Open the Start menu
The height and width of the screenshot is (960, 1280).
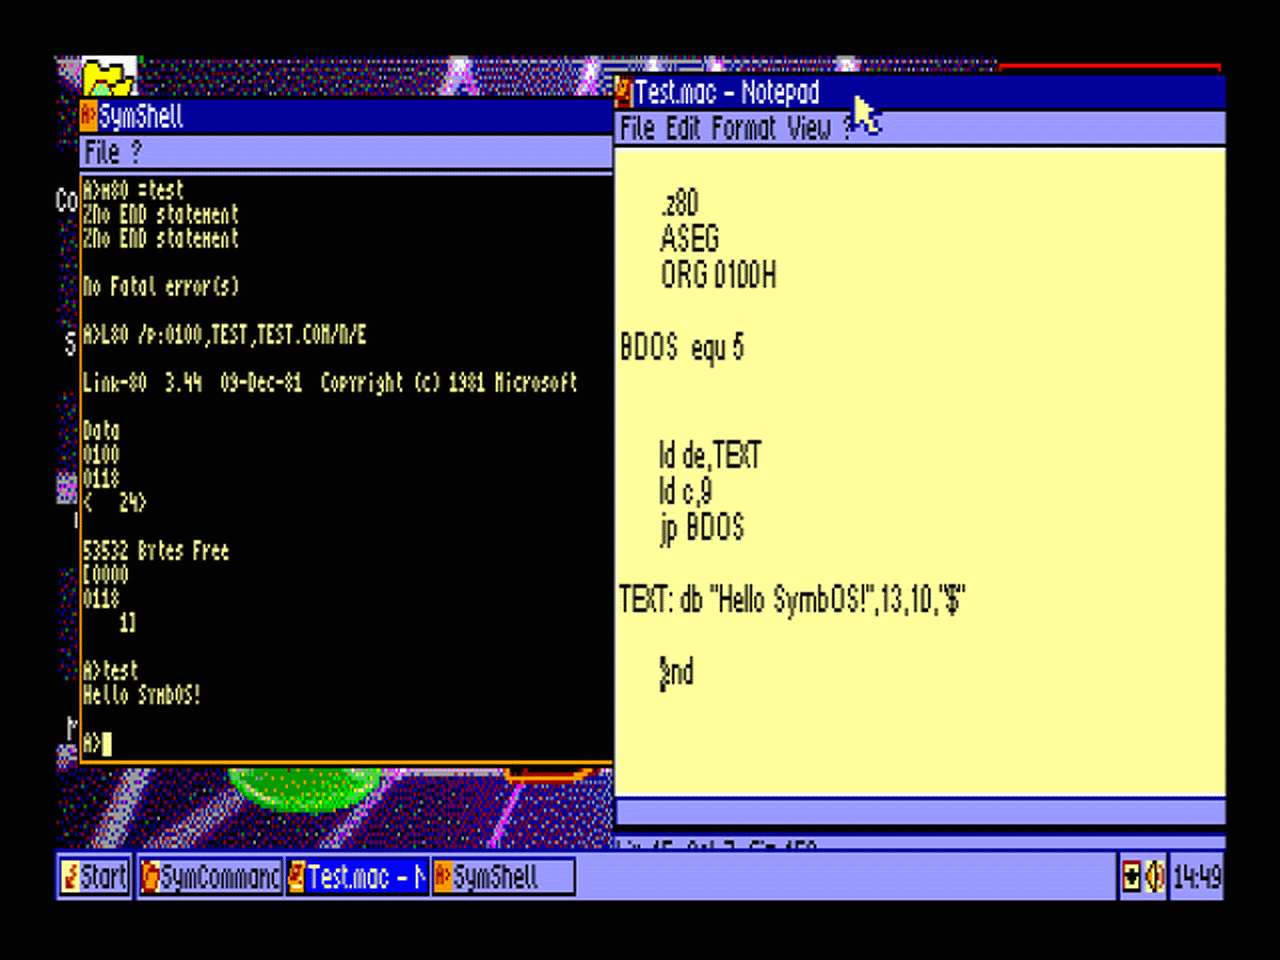(x=95, y=877)
